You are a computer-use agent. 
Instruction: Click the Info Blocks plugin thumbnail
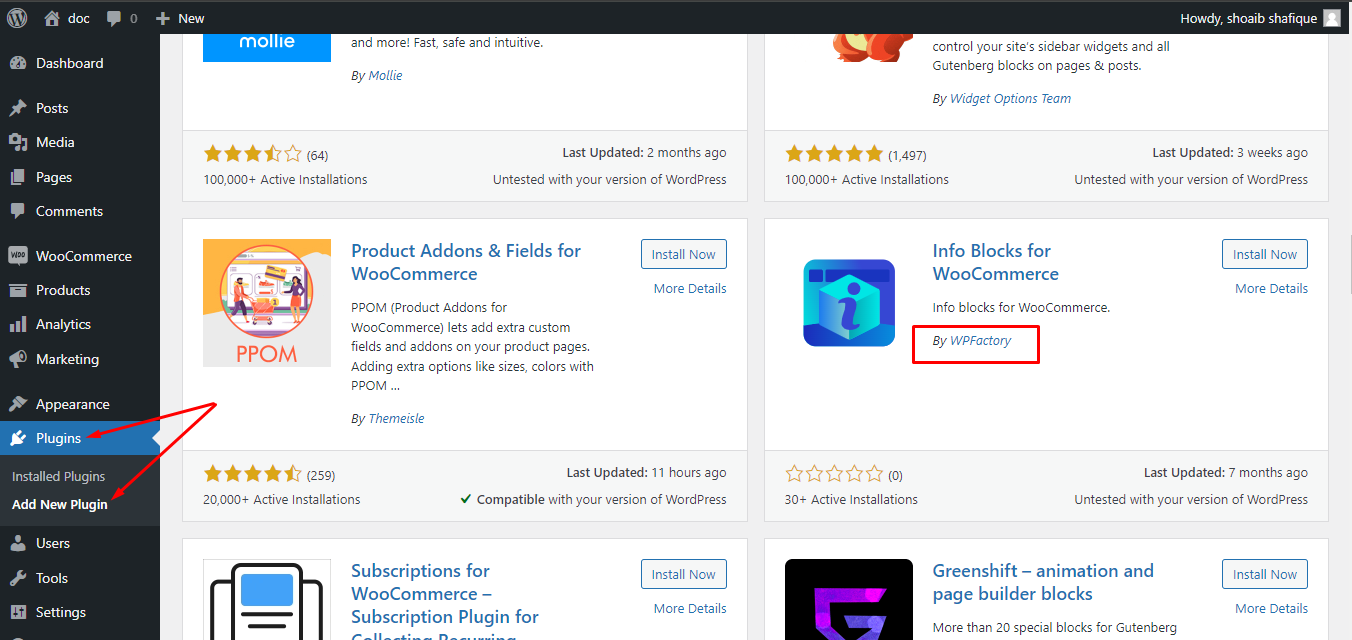(849, 303)
